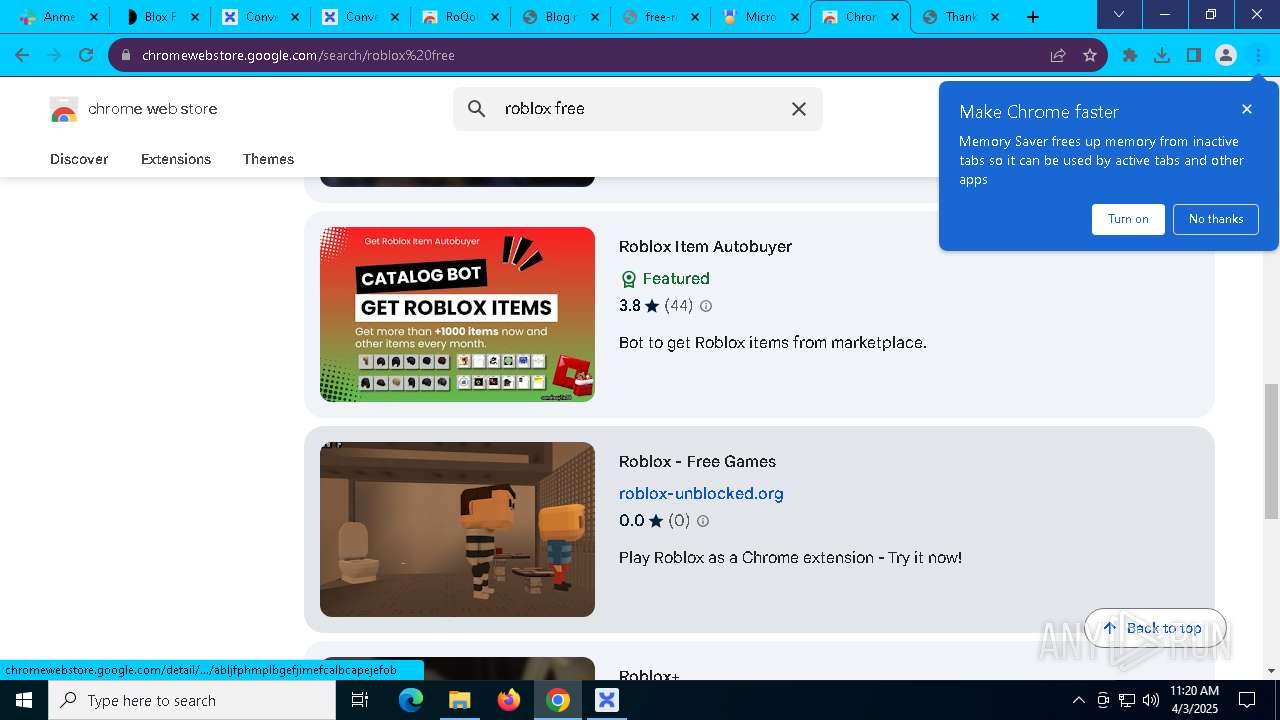Click the Featured badge on Item Autobuyer
1280x720 pixels.
tap(665, 279)
